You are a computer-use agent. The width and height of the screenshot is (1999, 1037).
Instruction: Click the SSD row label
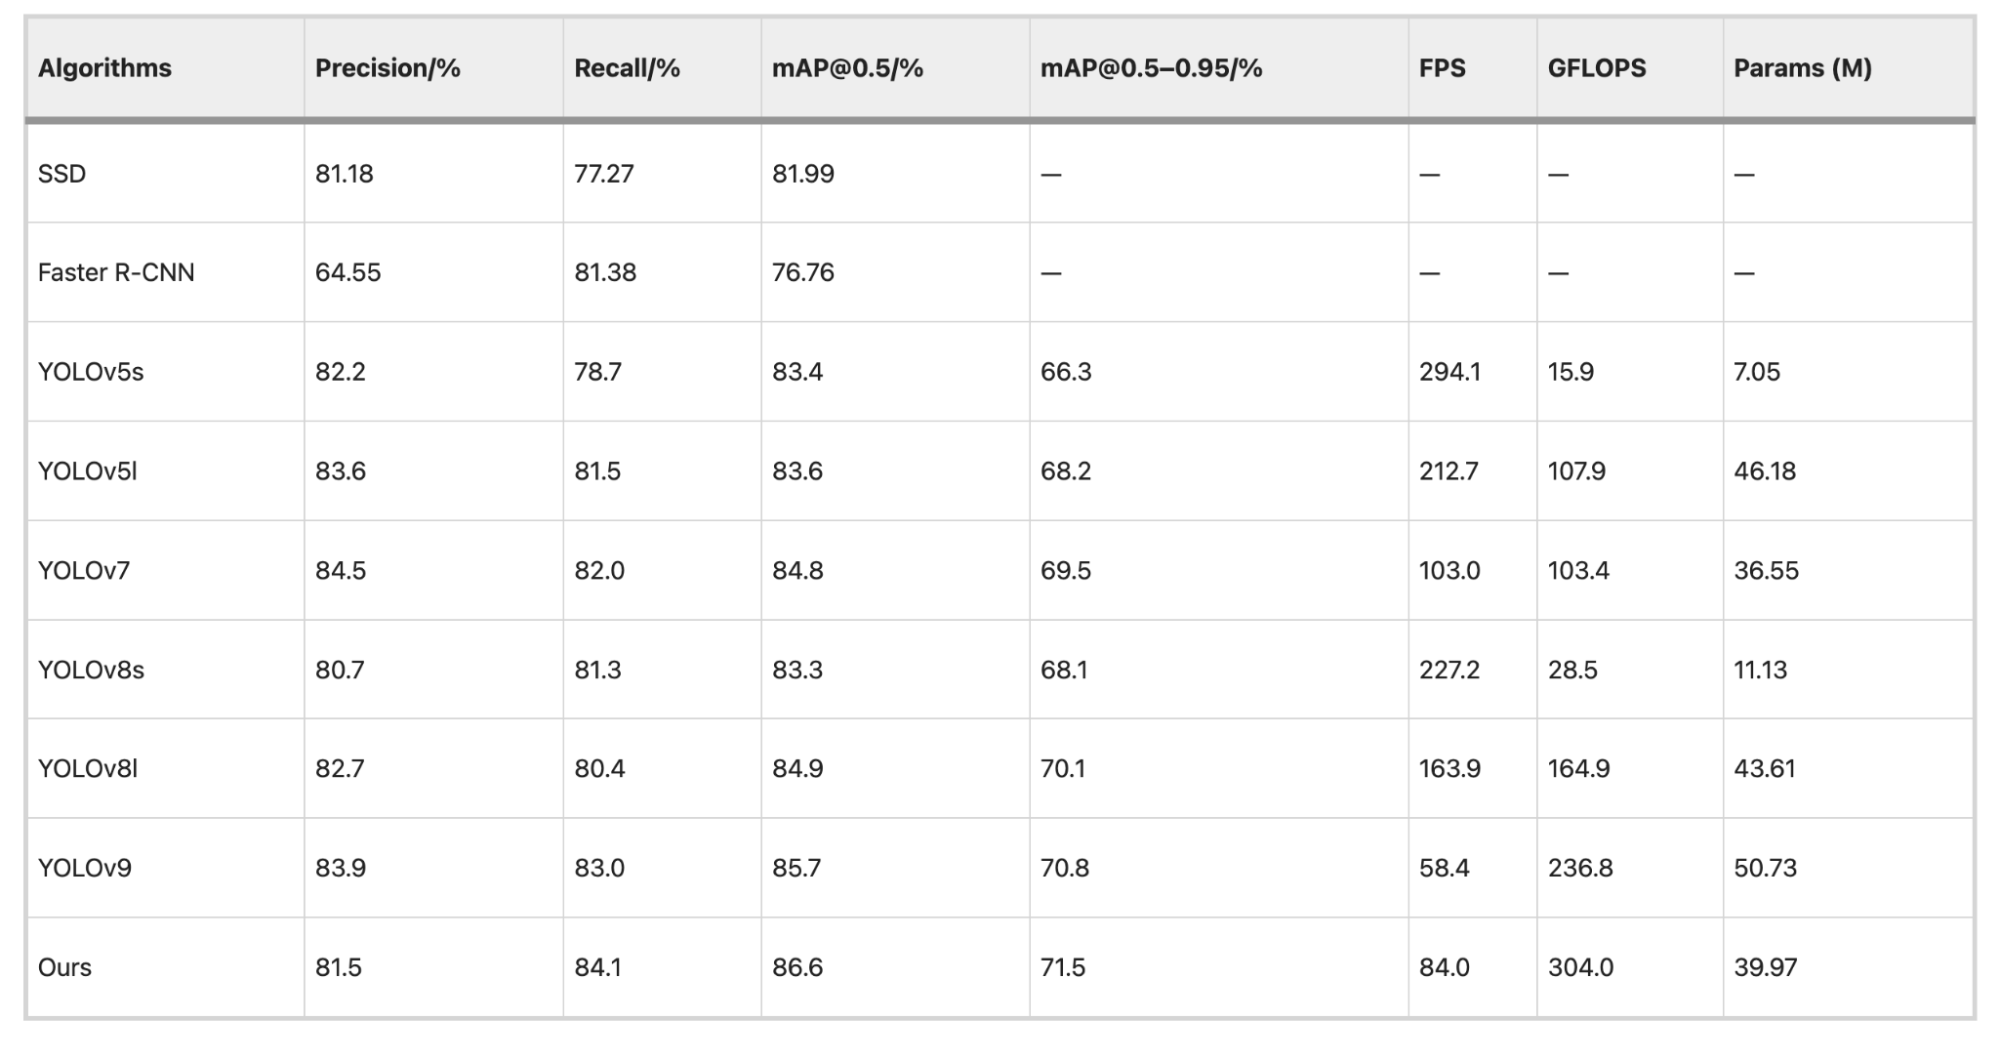pyautogui.click(x=62, y=174)
